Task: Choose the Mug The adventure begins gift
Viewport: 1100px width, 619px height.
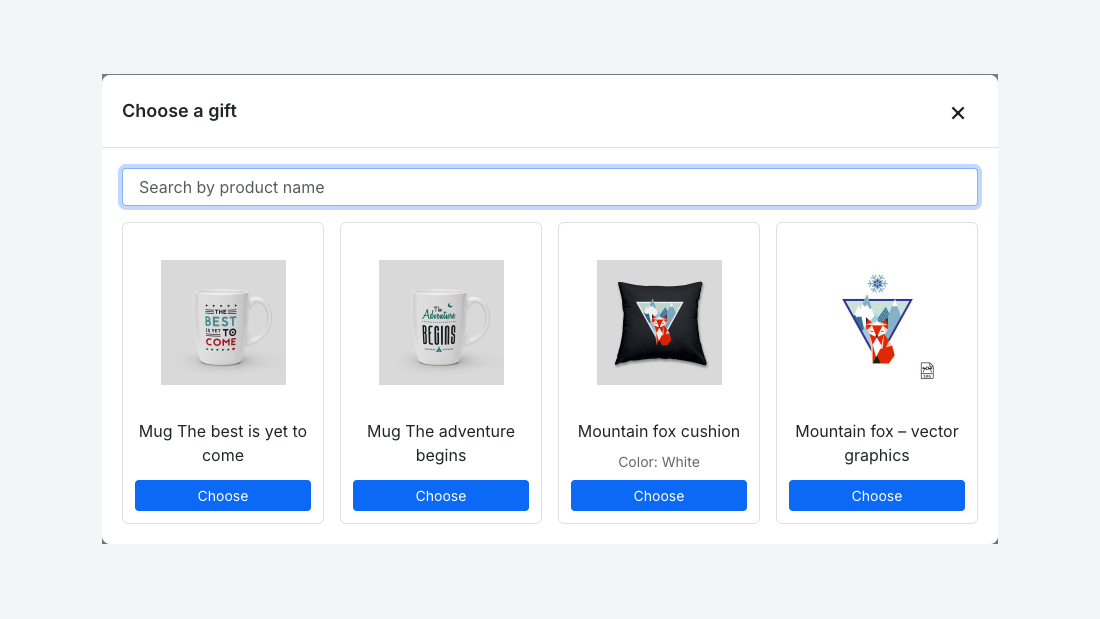Action: (441, 495)
